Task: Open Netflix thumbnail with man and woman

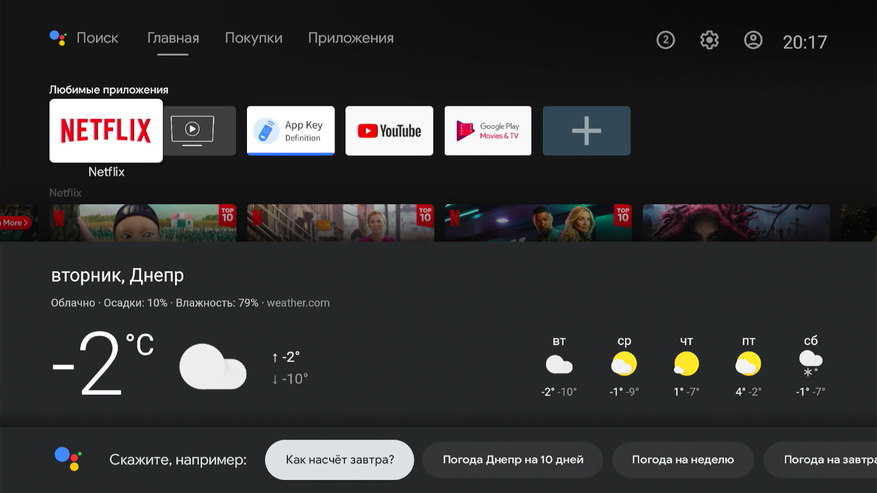Action: pos(539,223)
